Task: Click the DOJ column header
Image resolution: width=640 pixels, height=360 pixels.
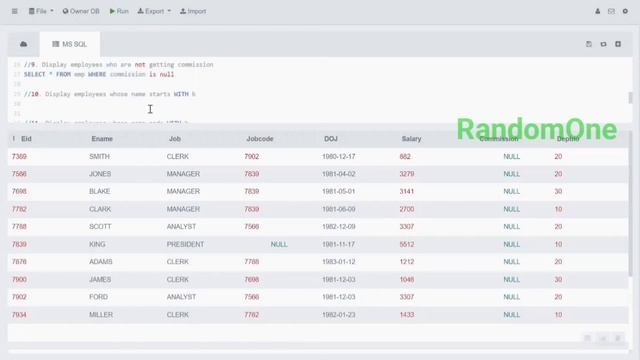Action: pyautogui.click(x=331, y=139)
